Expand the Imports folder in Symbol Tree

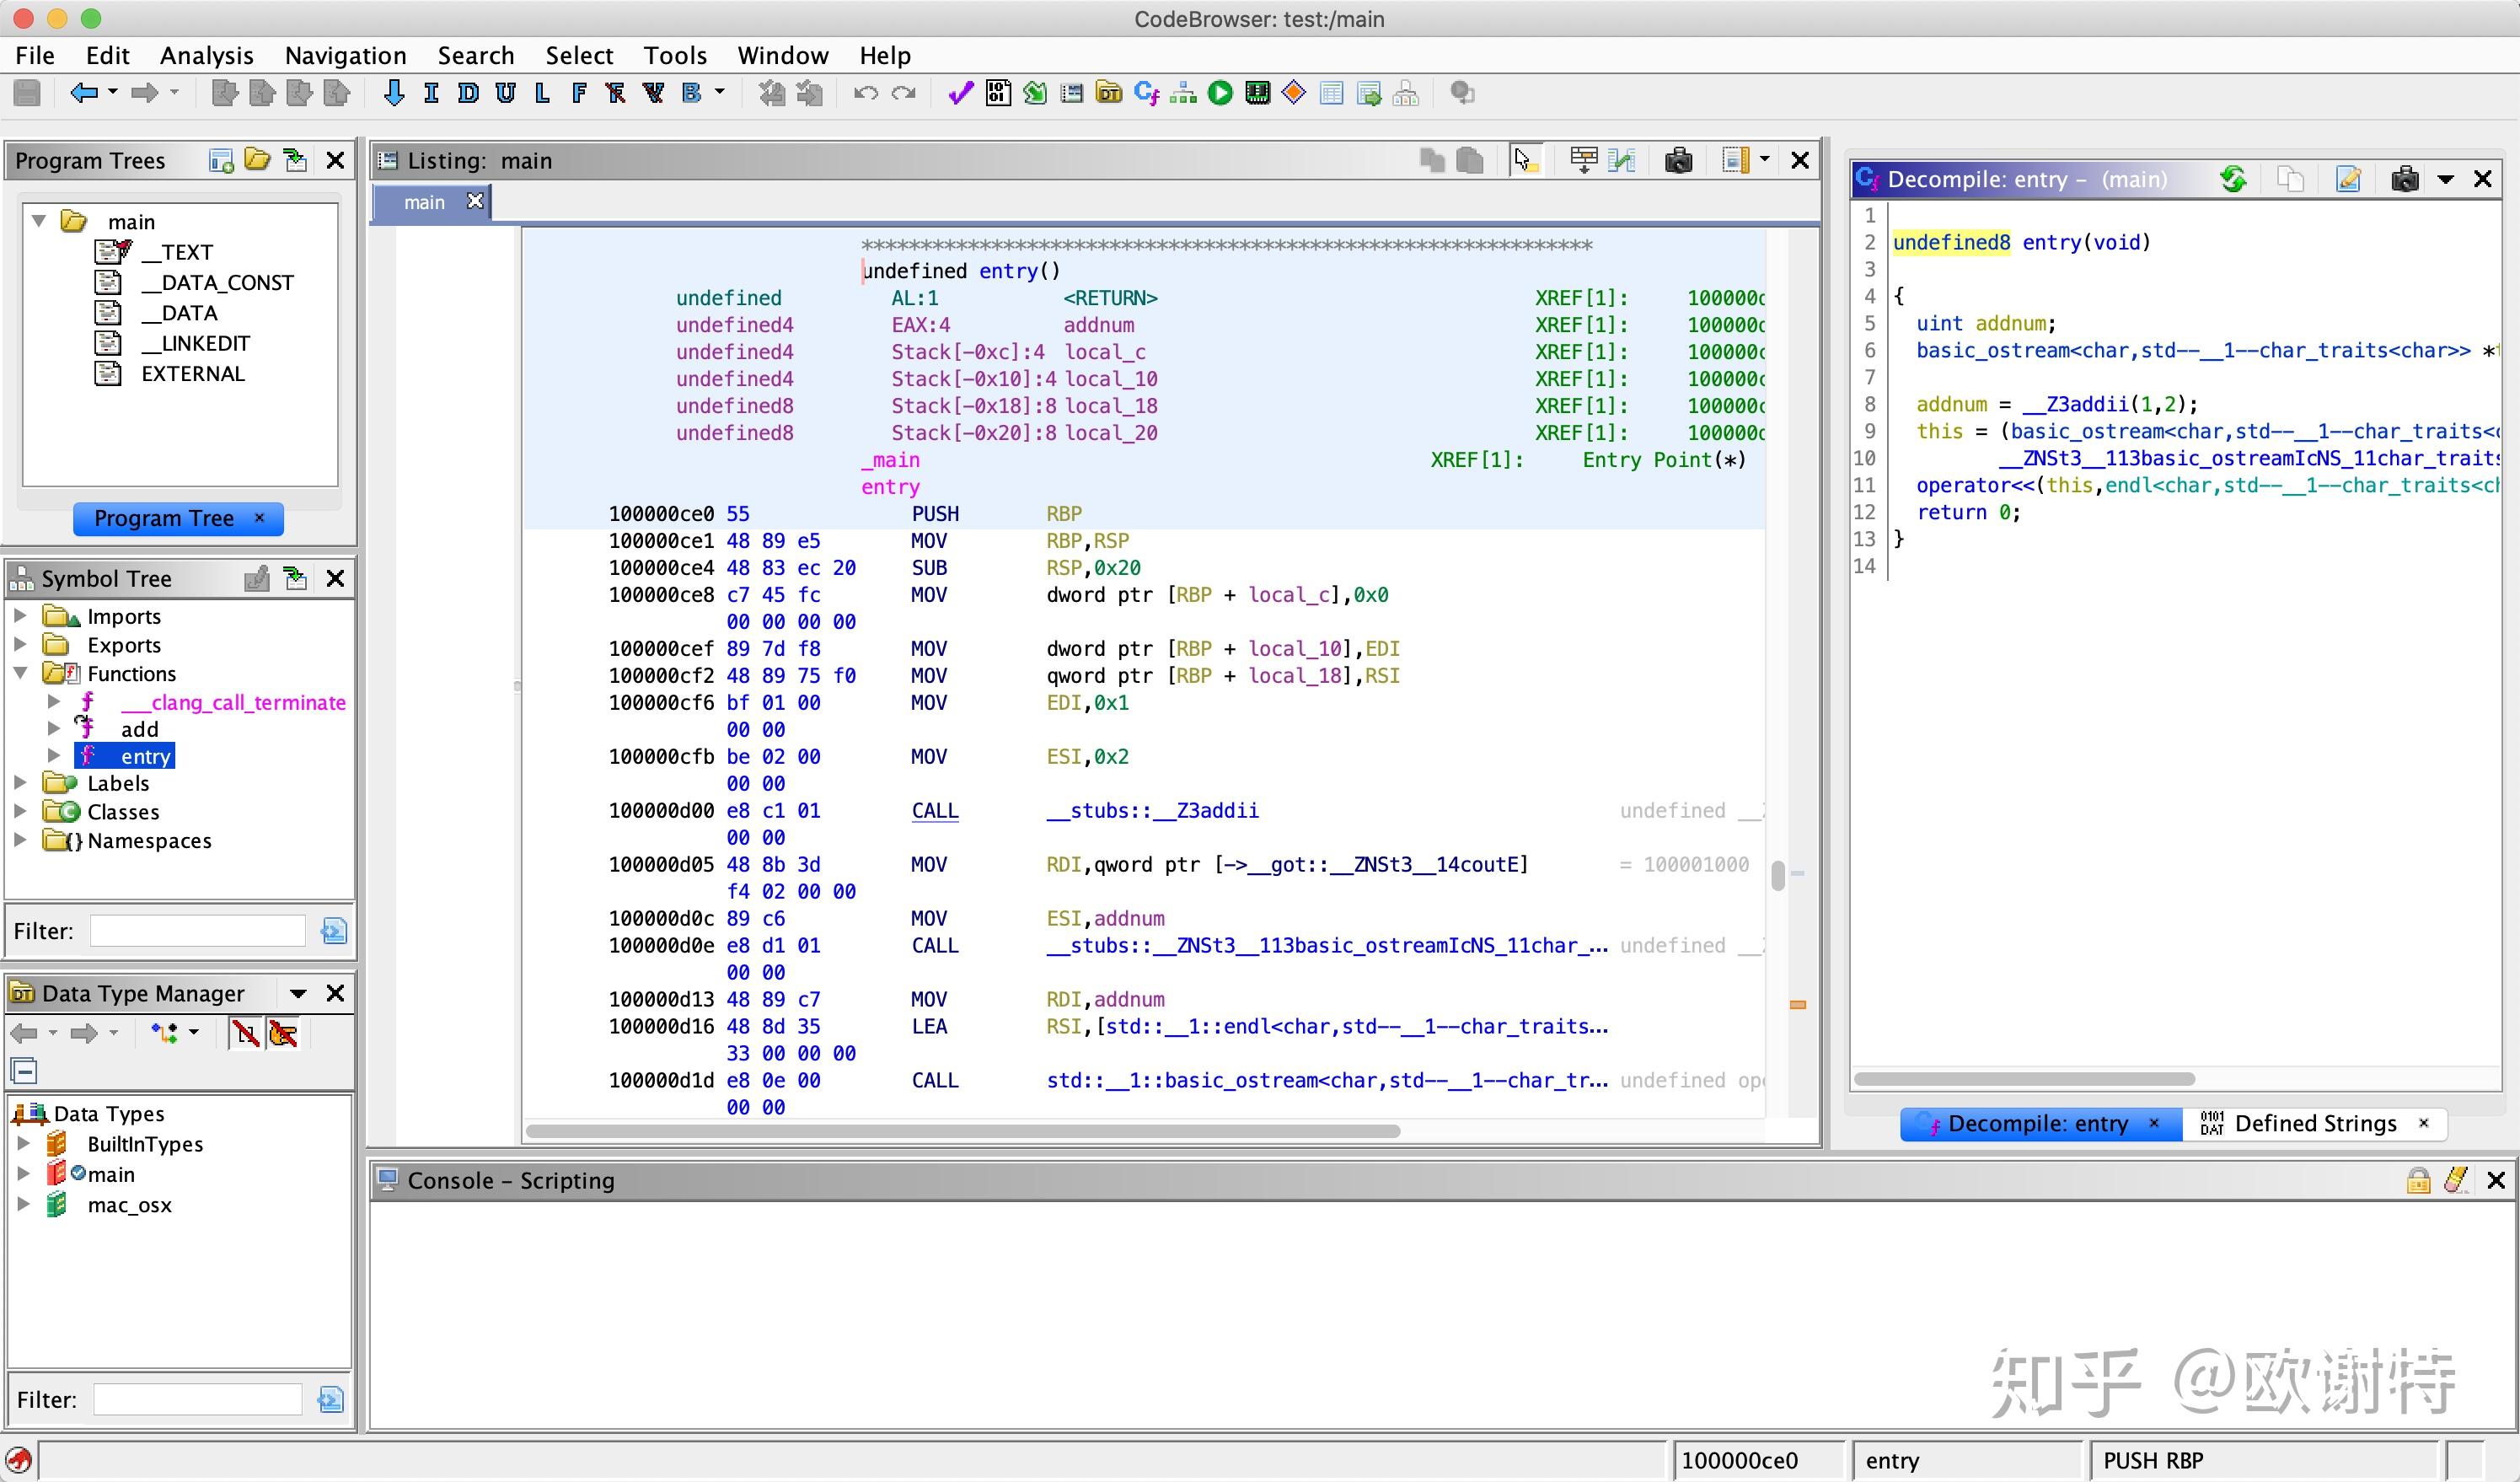coord(20,616)
